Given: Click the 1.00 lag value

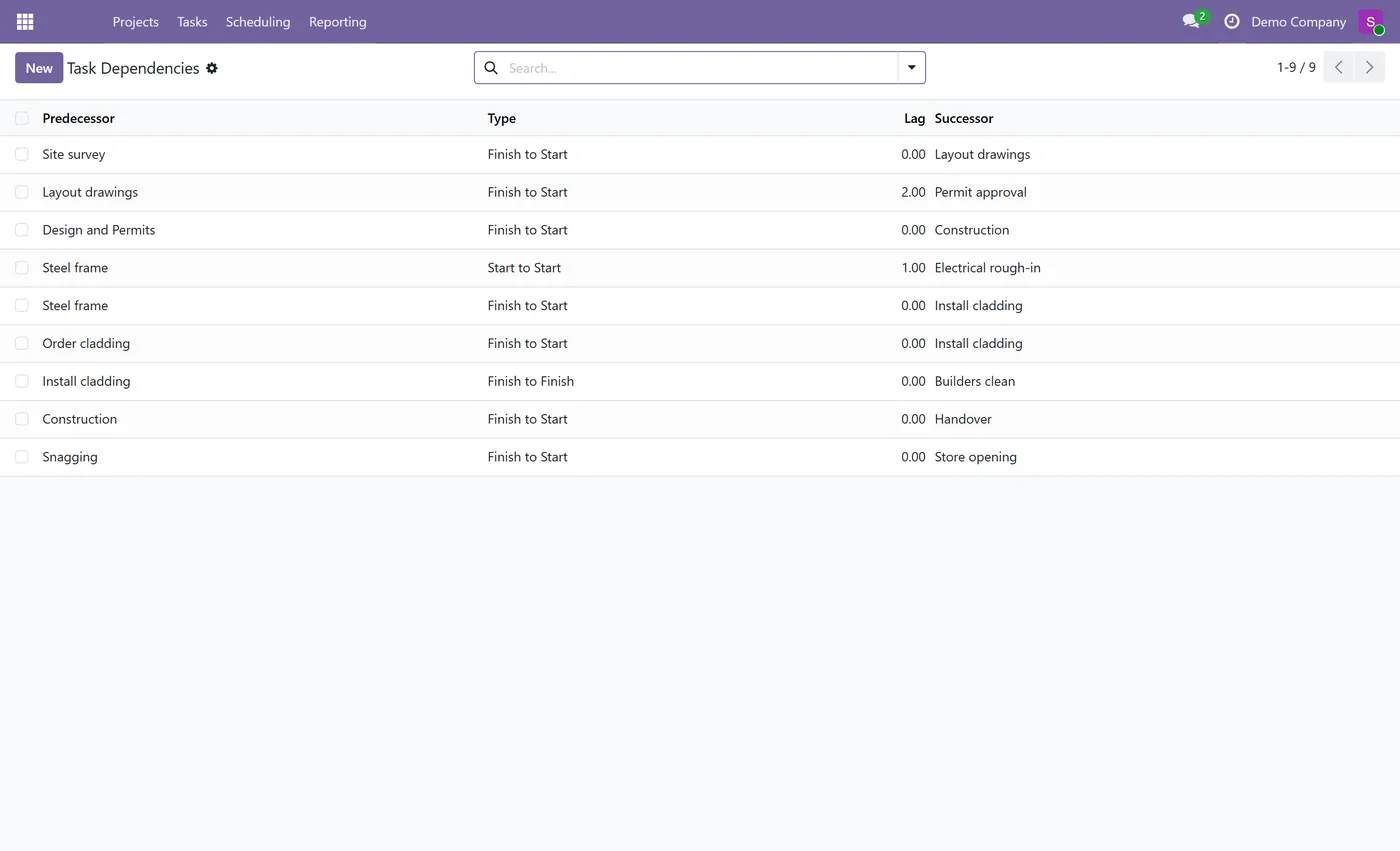Looking at the screenshot, I should (913, 268).
